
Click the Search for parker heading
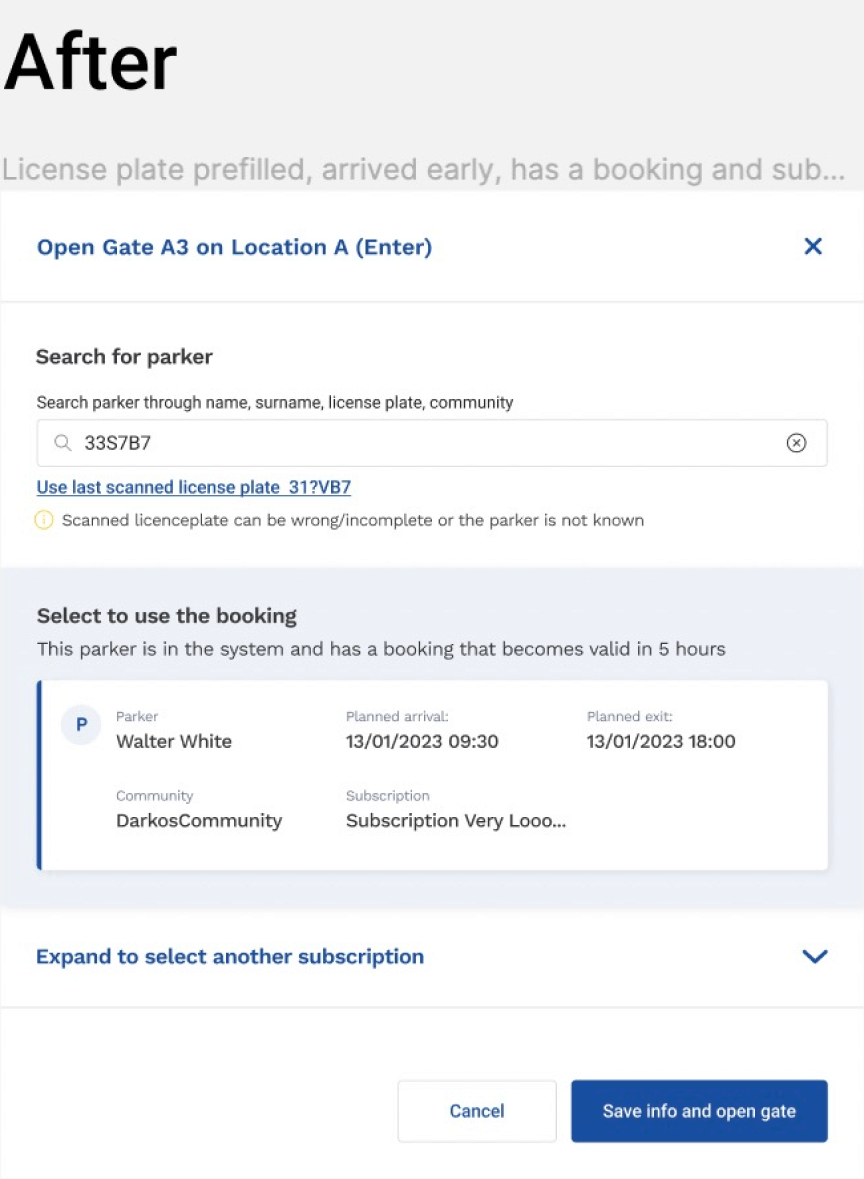pos(124,357)
